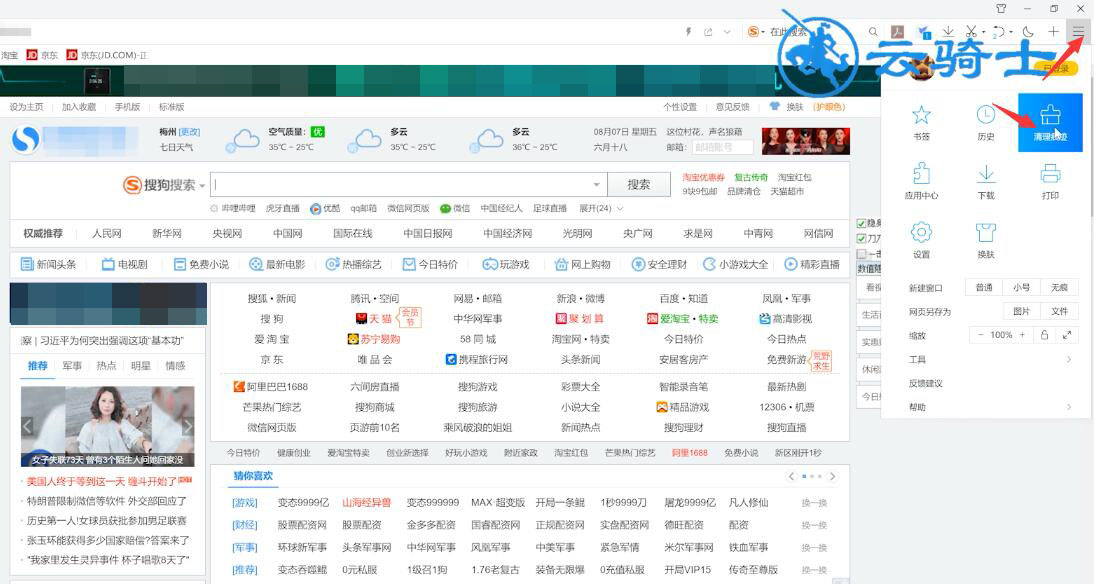Toggle night mode moon icon in toolbar
The width and height of the screenshot is (1094, 584).
coord(1028,31)
